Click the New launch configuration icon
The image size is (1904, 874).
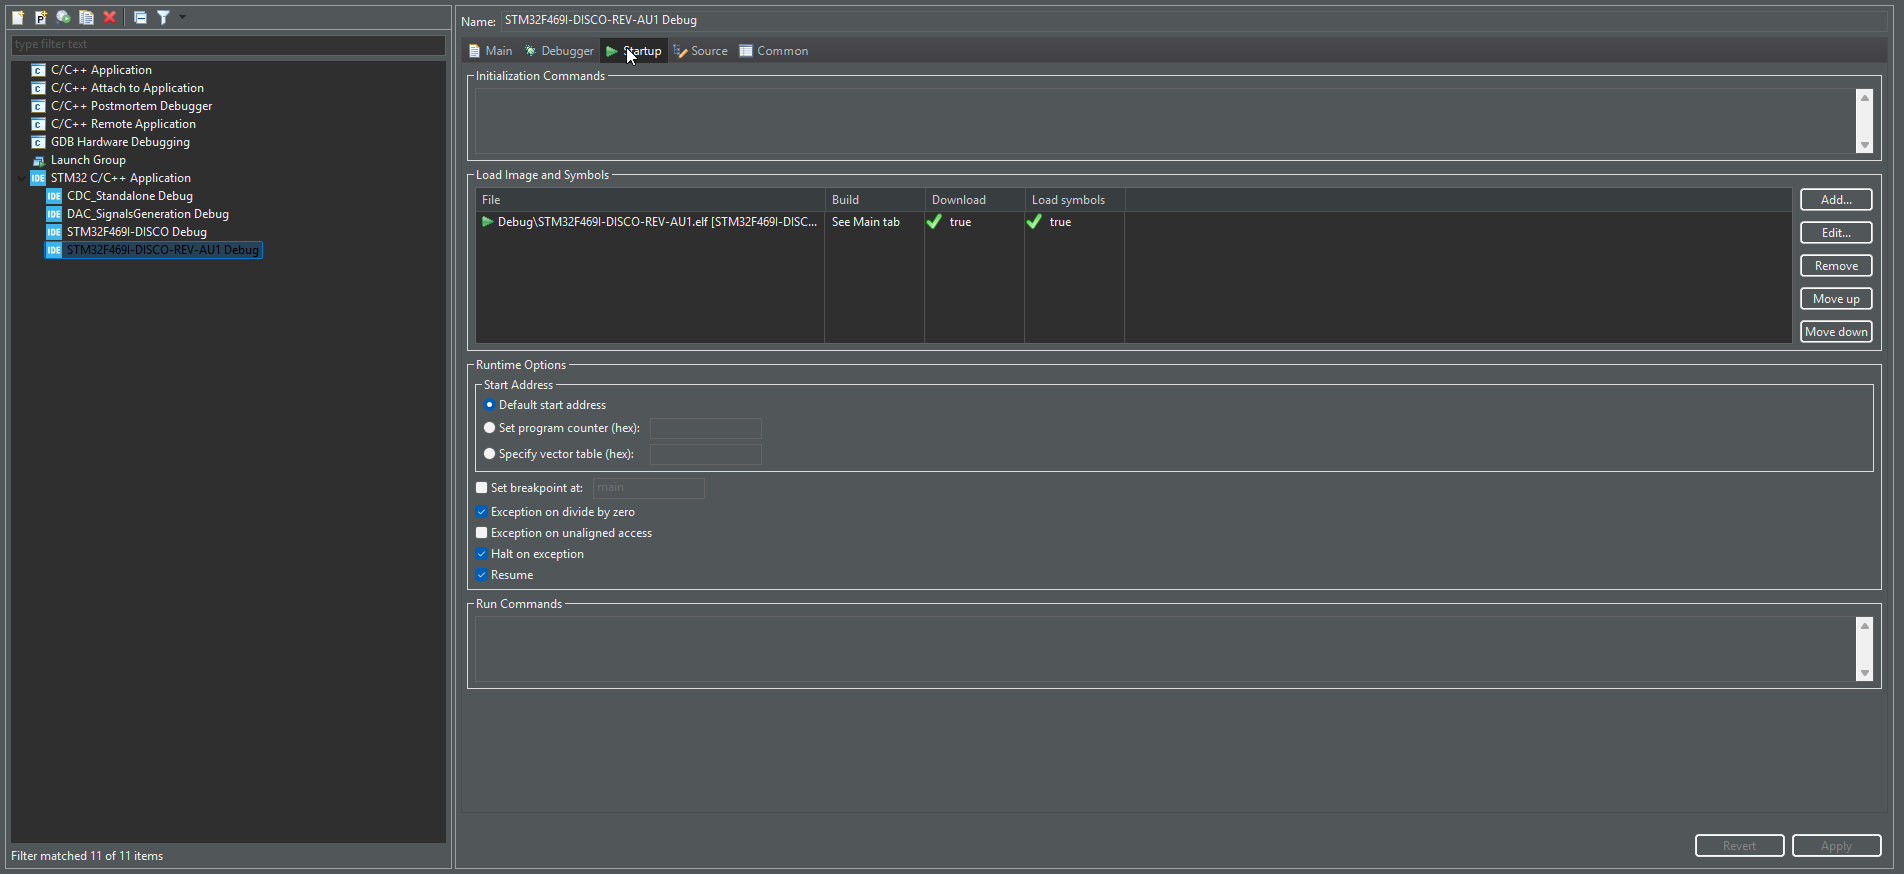coord(18,17)
